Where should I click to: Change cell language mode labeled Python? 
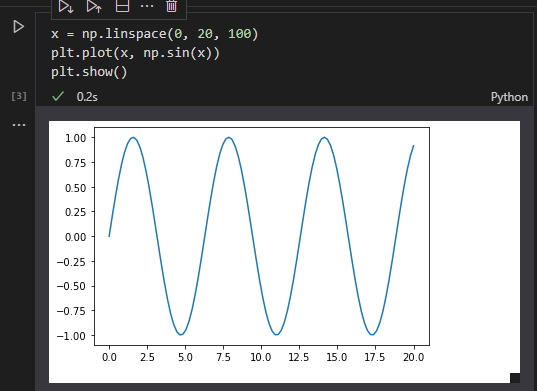point(509,97)
